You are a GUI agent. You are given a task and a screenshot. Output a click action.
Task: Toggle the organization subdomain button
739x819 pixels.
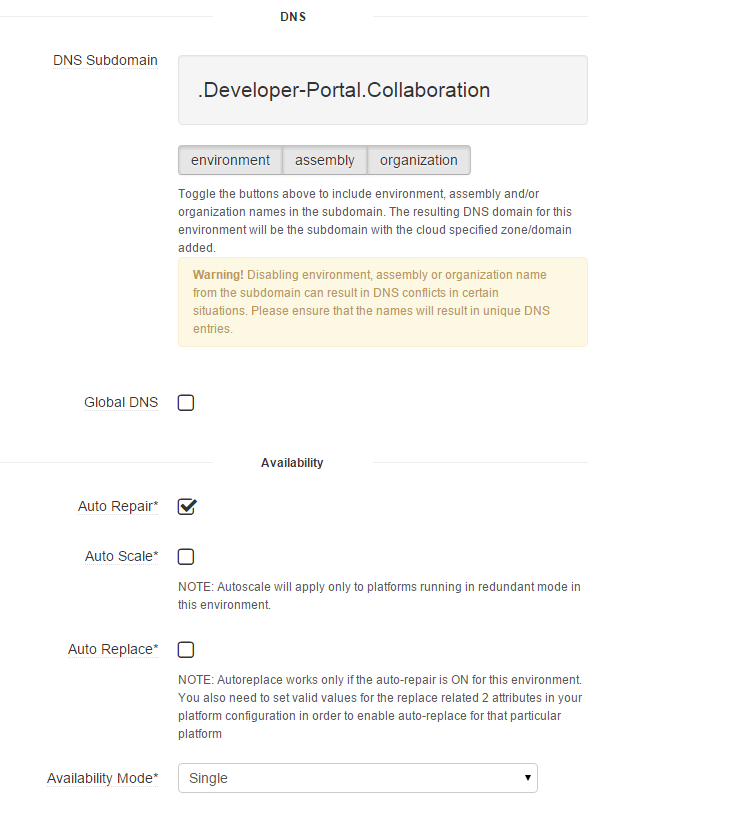[x=418, y=160]
